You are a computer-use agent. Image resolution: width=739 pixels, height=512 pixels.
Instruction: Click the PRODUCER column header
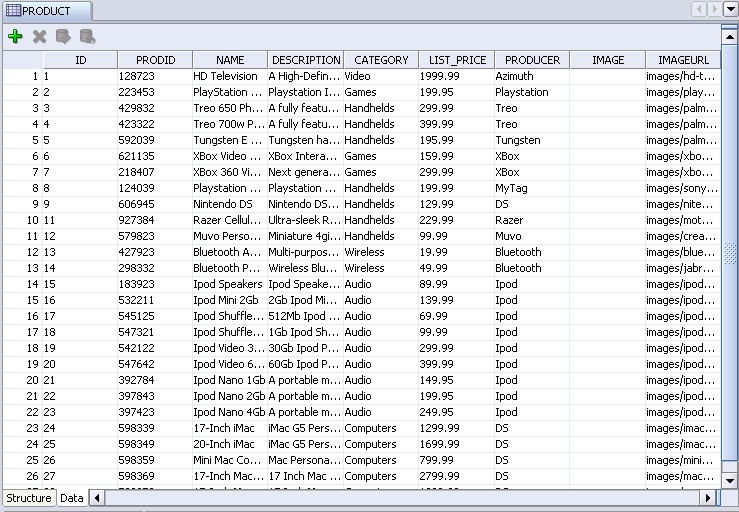click(532, 60)
